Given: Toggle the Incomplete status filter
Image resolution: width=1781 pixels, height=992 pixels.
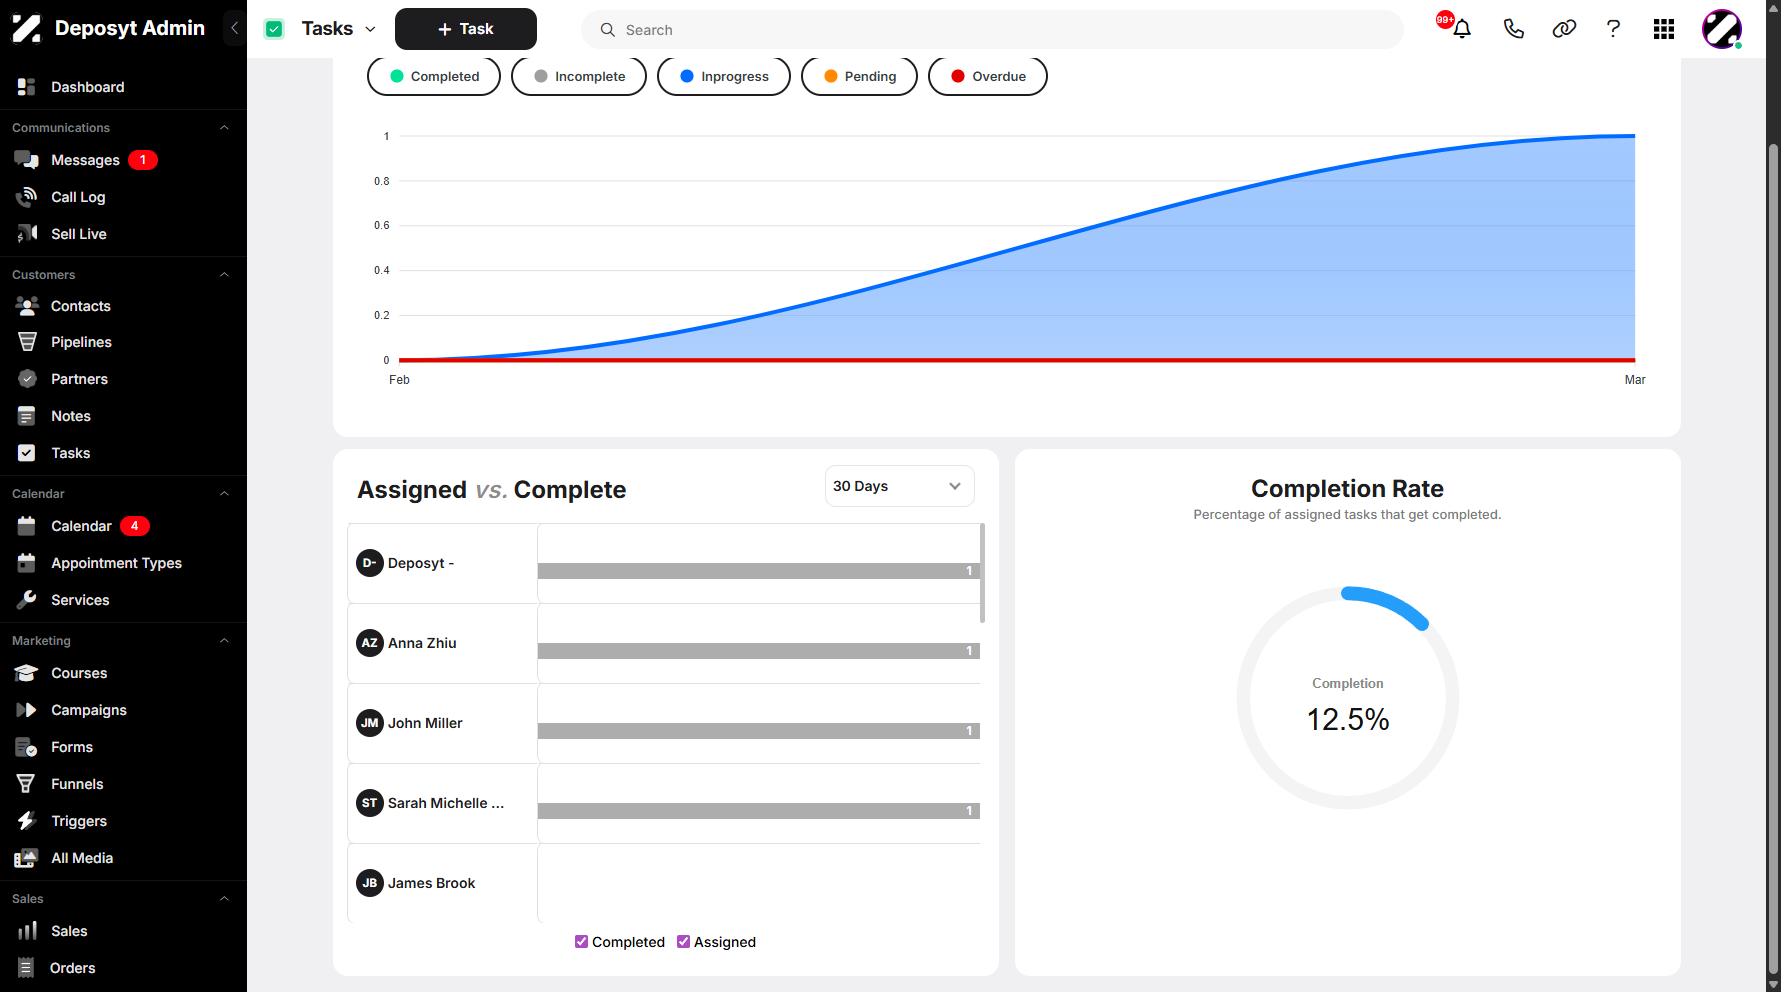Looking at the screenshot, I should [579, 76].
